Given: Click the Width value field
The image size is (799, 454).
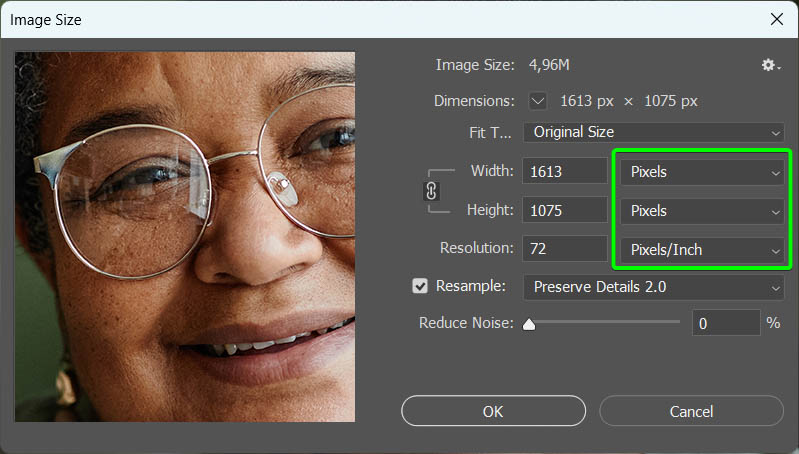Looking at the screenshot, I should (564, 172).
